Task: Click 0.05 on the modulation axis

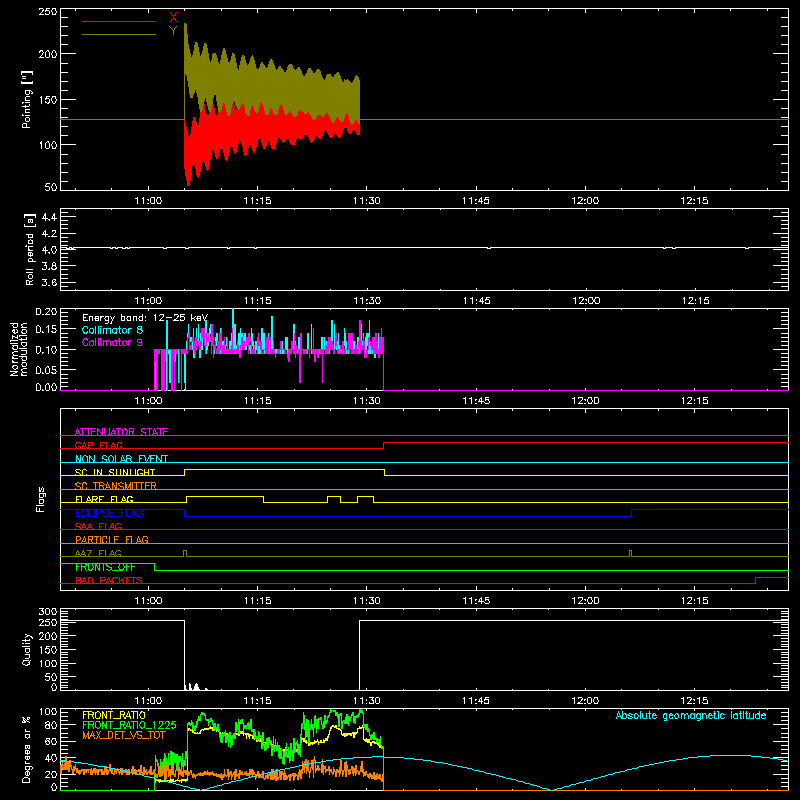Action: click(46, 370)
